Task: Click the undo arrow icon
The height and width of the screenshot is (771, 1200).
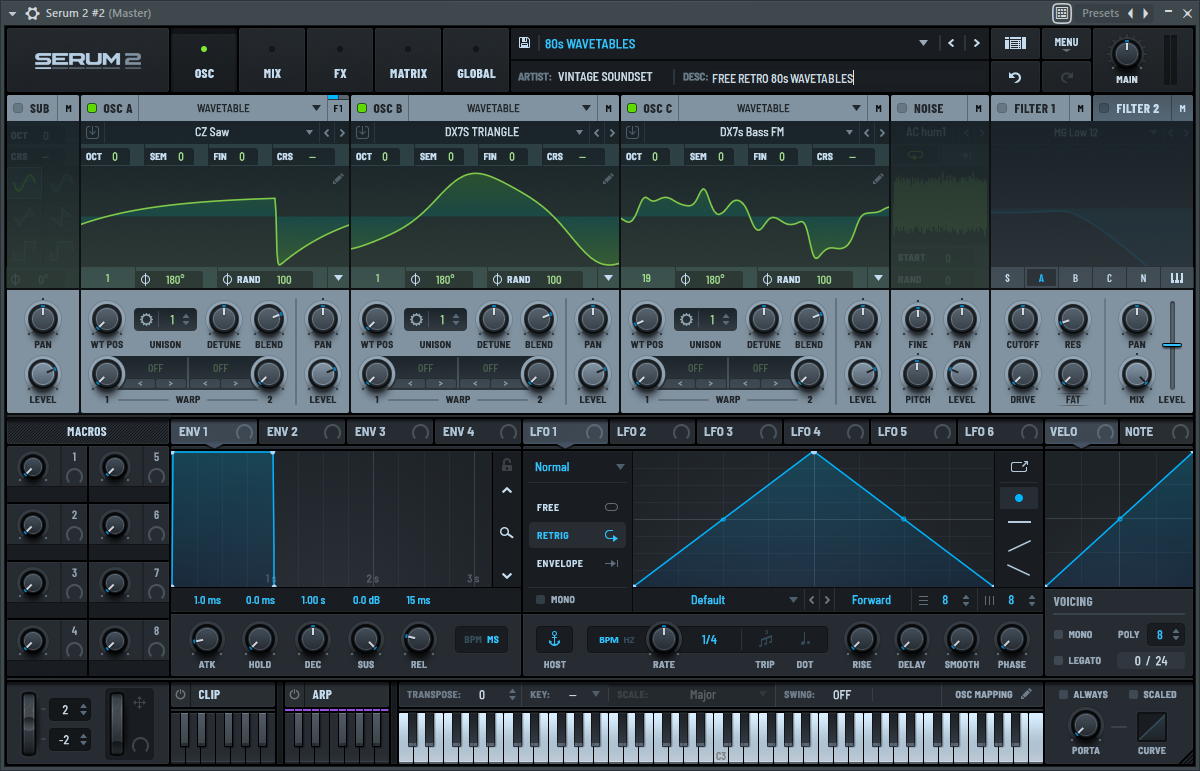Action: point(1015,77)
